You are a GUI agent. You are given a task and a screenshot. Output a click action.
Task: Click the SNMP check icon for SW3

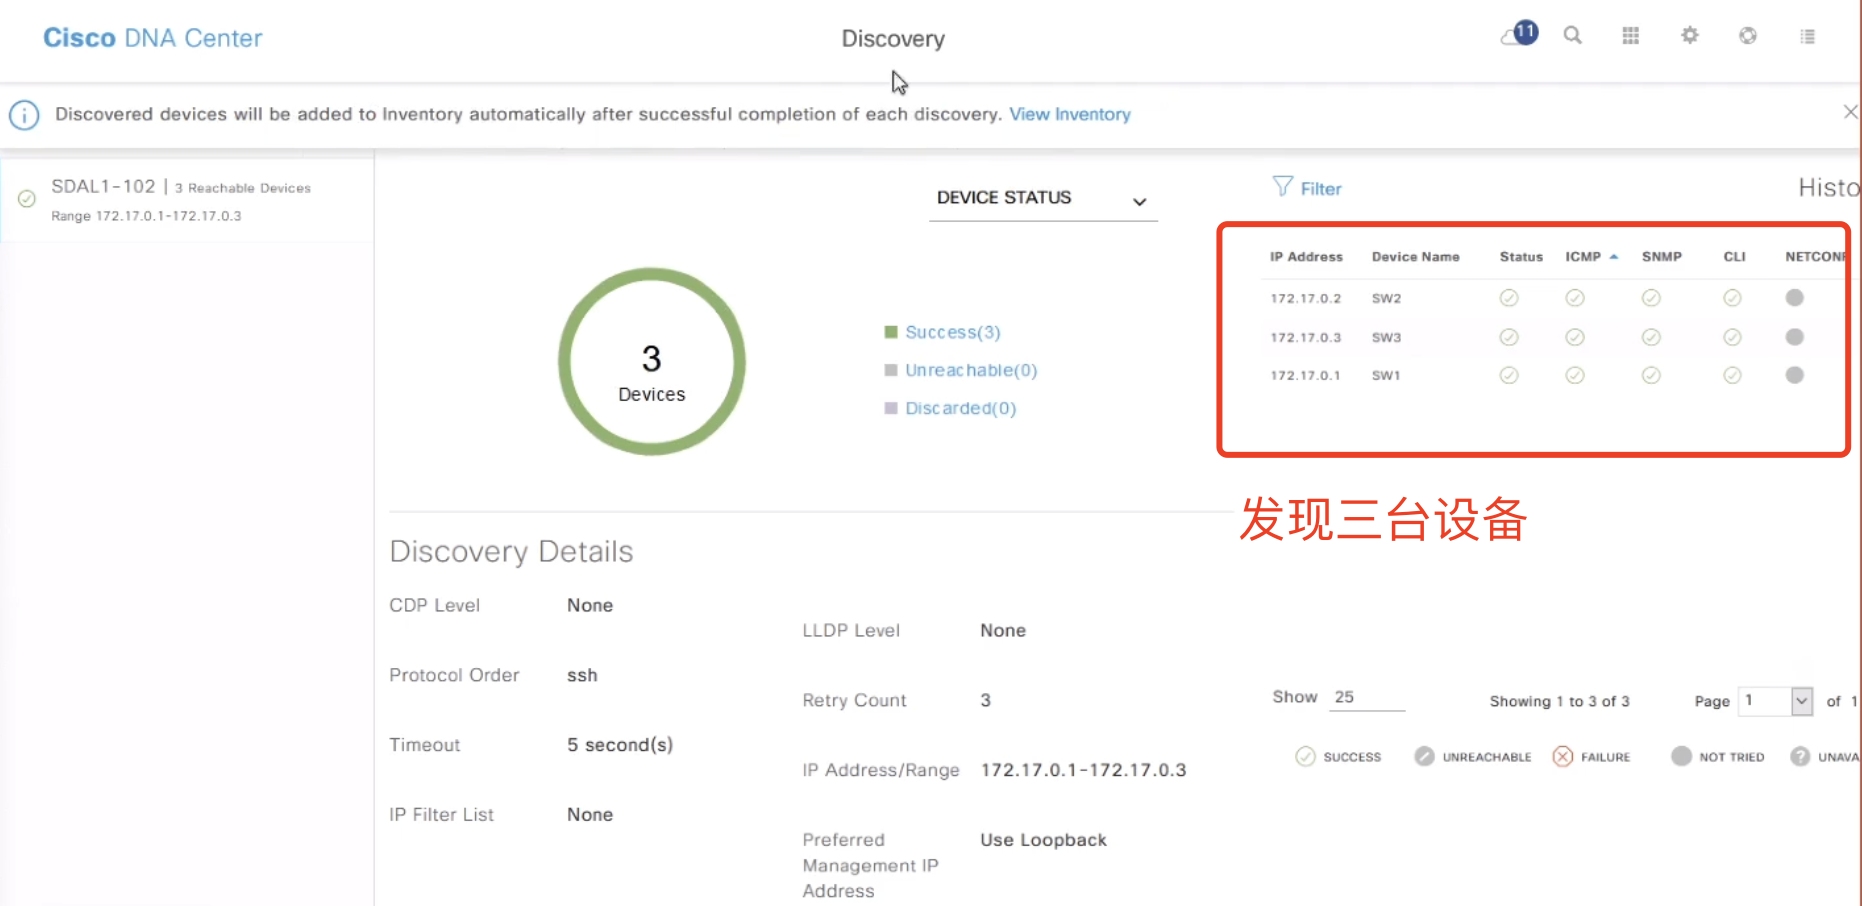click(x=1651, y=337)
